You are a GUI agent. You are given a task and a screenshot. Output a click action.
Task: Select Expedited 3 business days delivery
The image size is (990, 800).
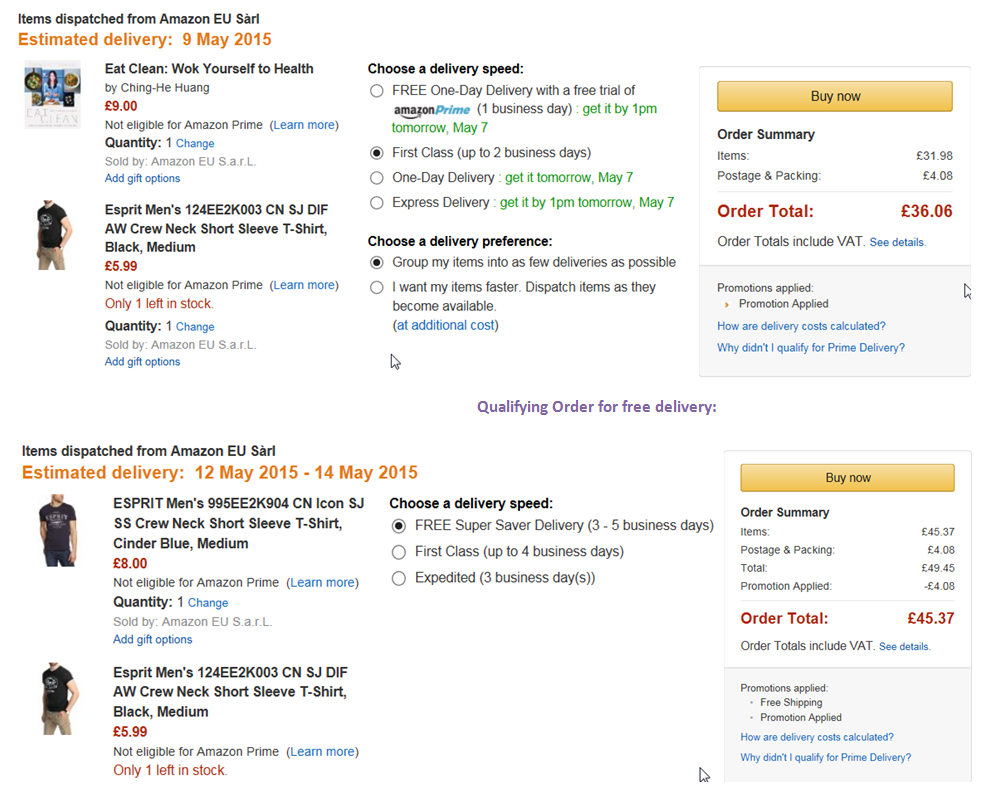pyautogui.click(x=398, y=578)
